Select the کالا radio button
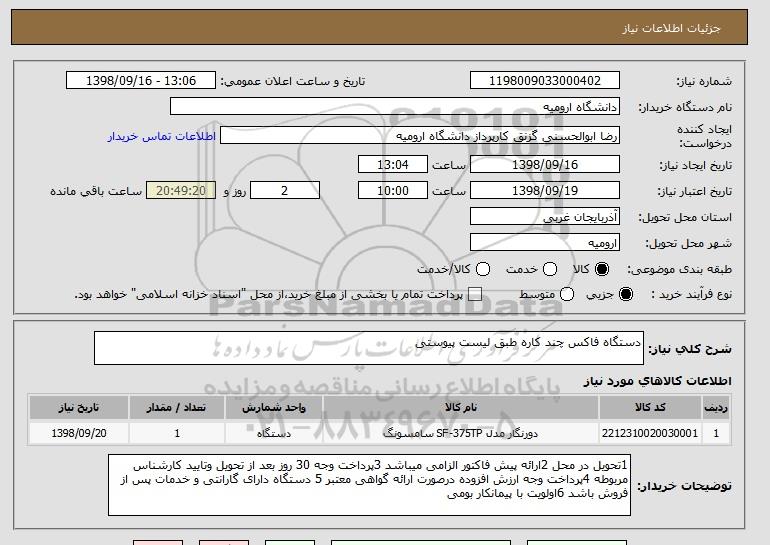This screenshot has height=545, width=770. 602,269
